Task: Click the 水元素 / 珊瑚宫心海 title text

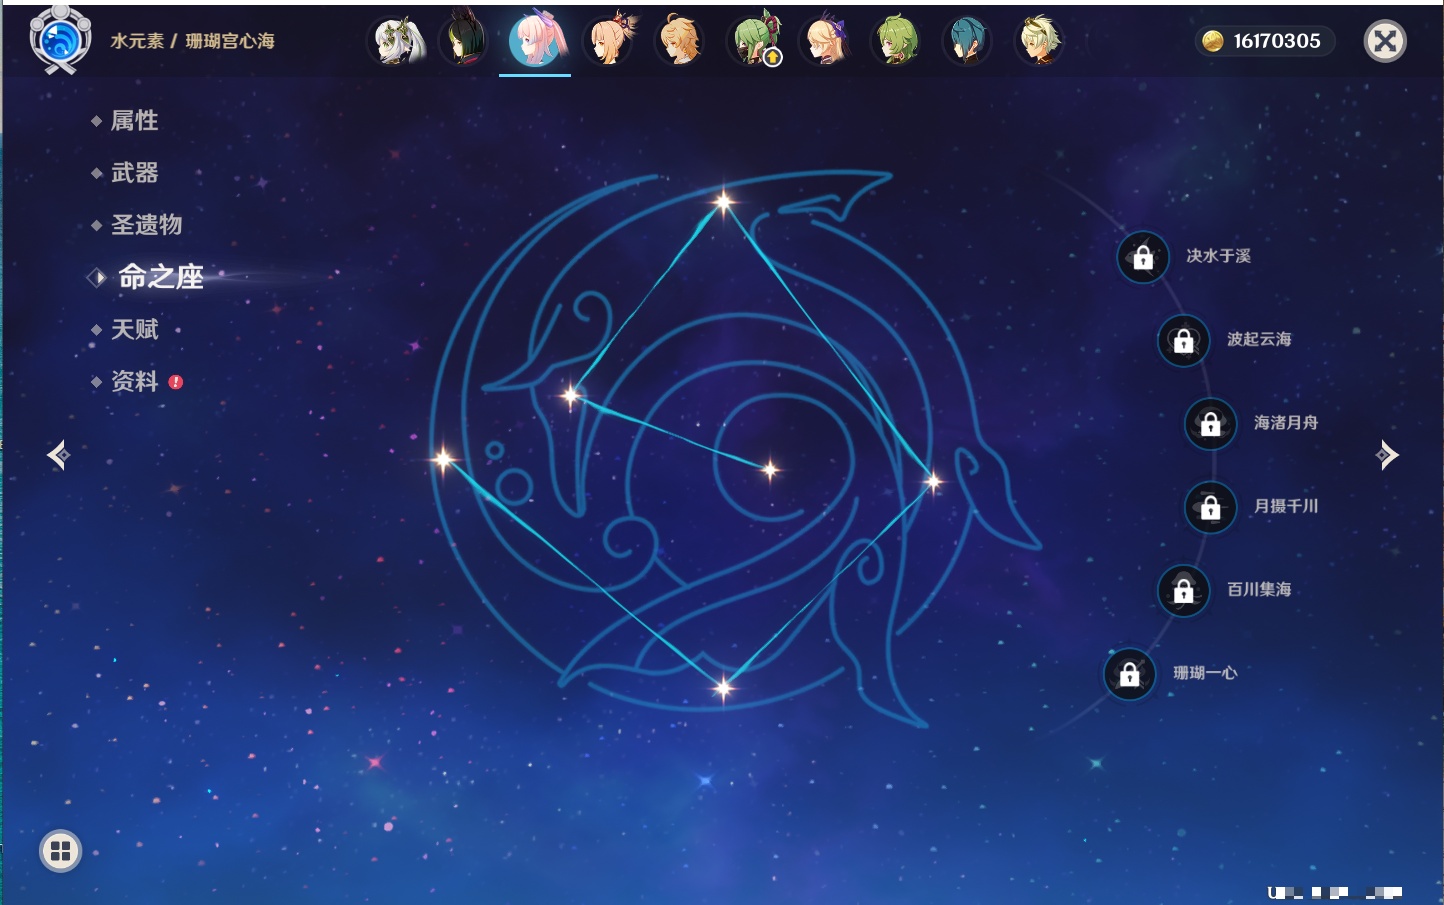Action: pyautogui.click(x=192, y=41)
